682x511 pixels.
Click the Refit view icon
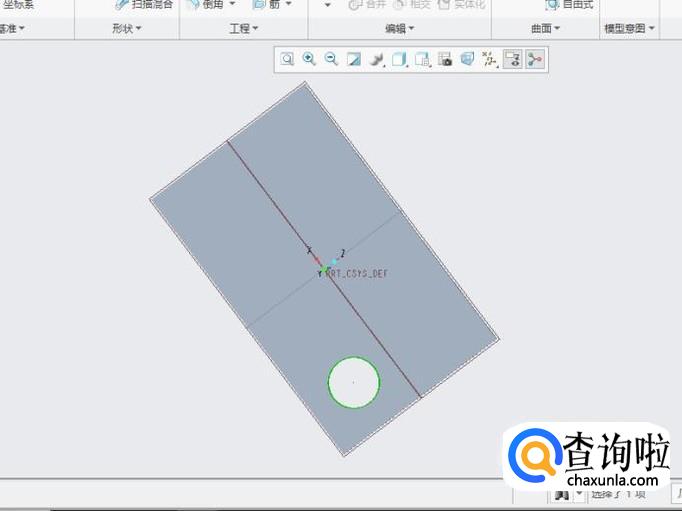287,59
